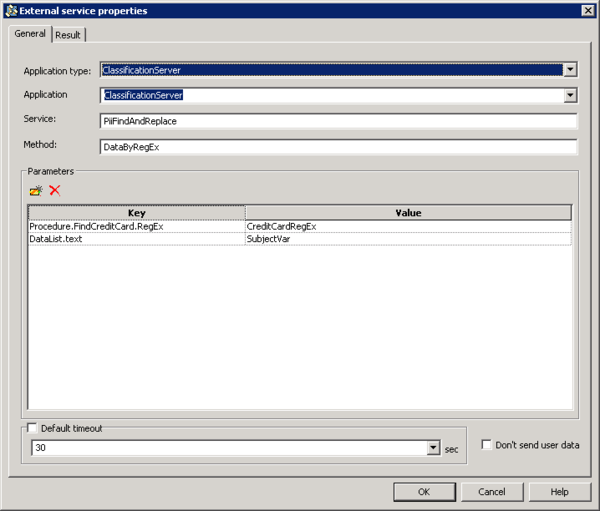Close the External service properties dialog
This screenshot has width=600, height=511.
coord(588,10)
